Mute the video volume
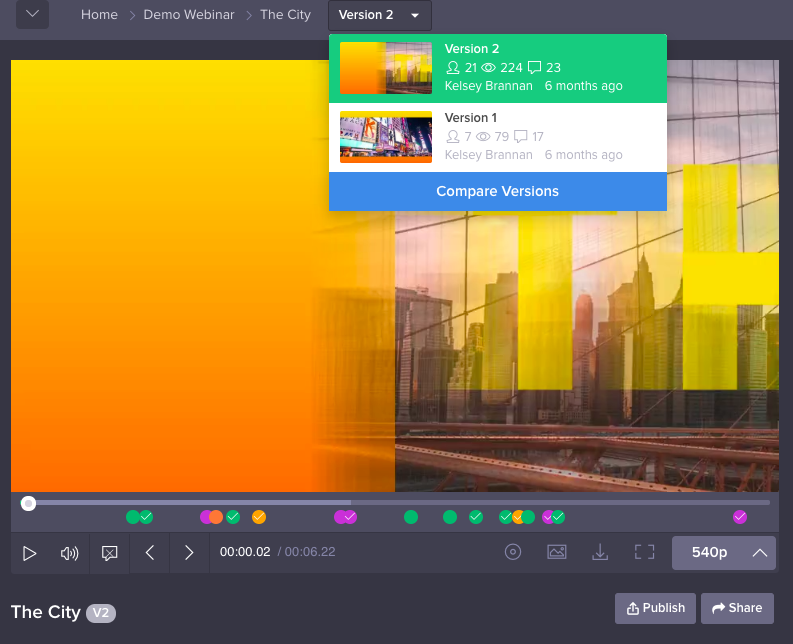Screen dimensions: 793x644 point(69,553)
